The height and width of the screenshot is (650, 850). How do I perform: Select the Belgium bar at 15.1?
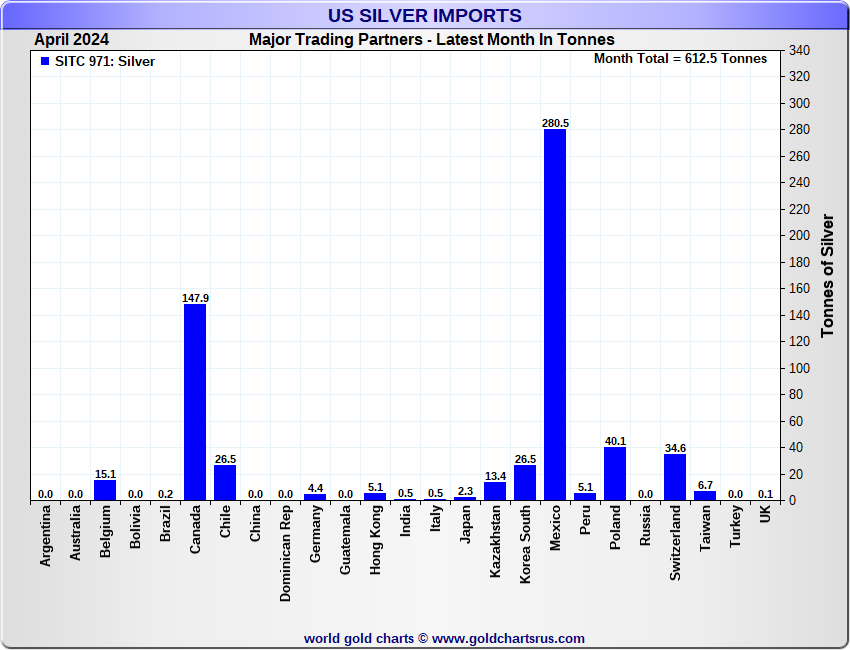coord(105,490)
